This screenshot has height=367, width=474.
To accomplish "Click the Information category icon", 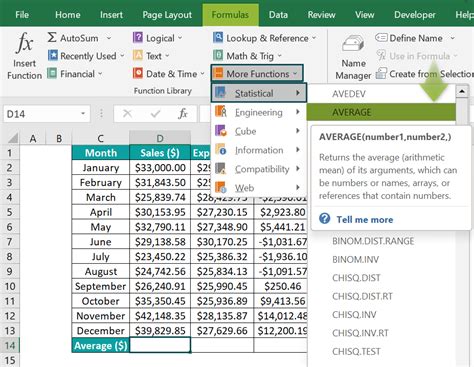I will point(221,150).
